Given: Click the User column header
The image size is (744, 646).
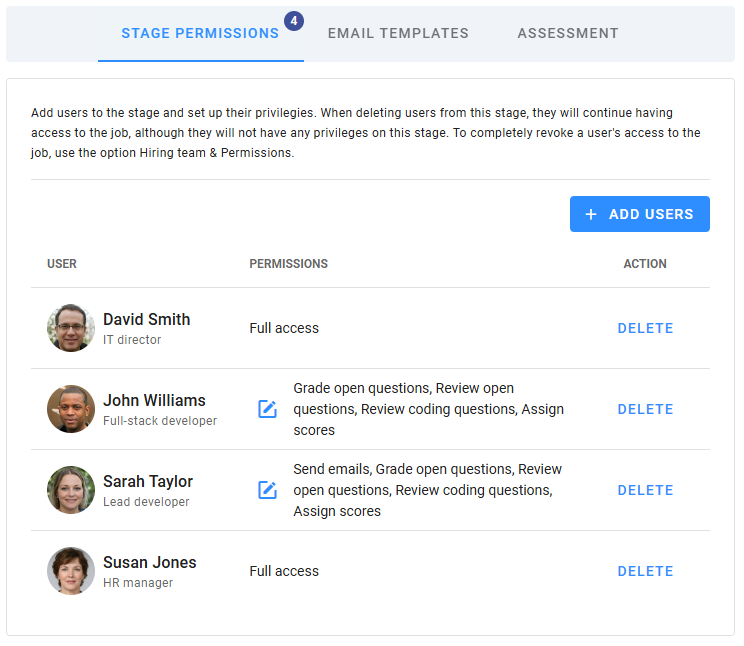Looking at the screenshot, I should [x=62, y=264].
